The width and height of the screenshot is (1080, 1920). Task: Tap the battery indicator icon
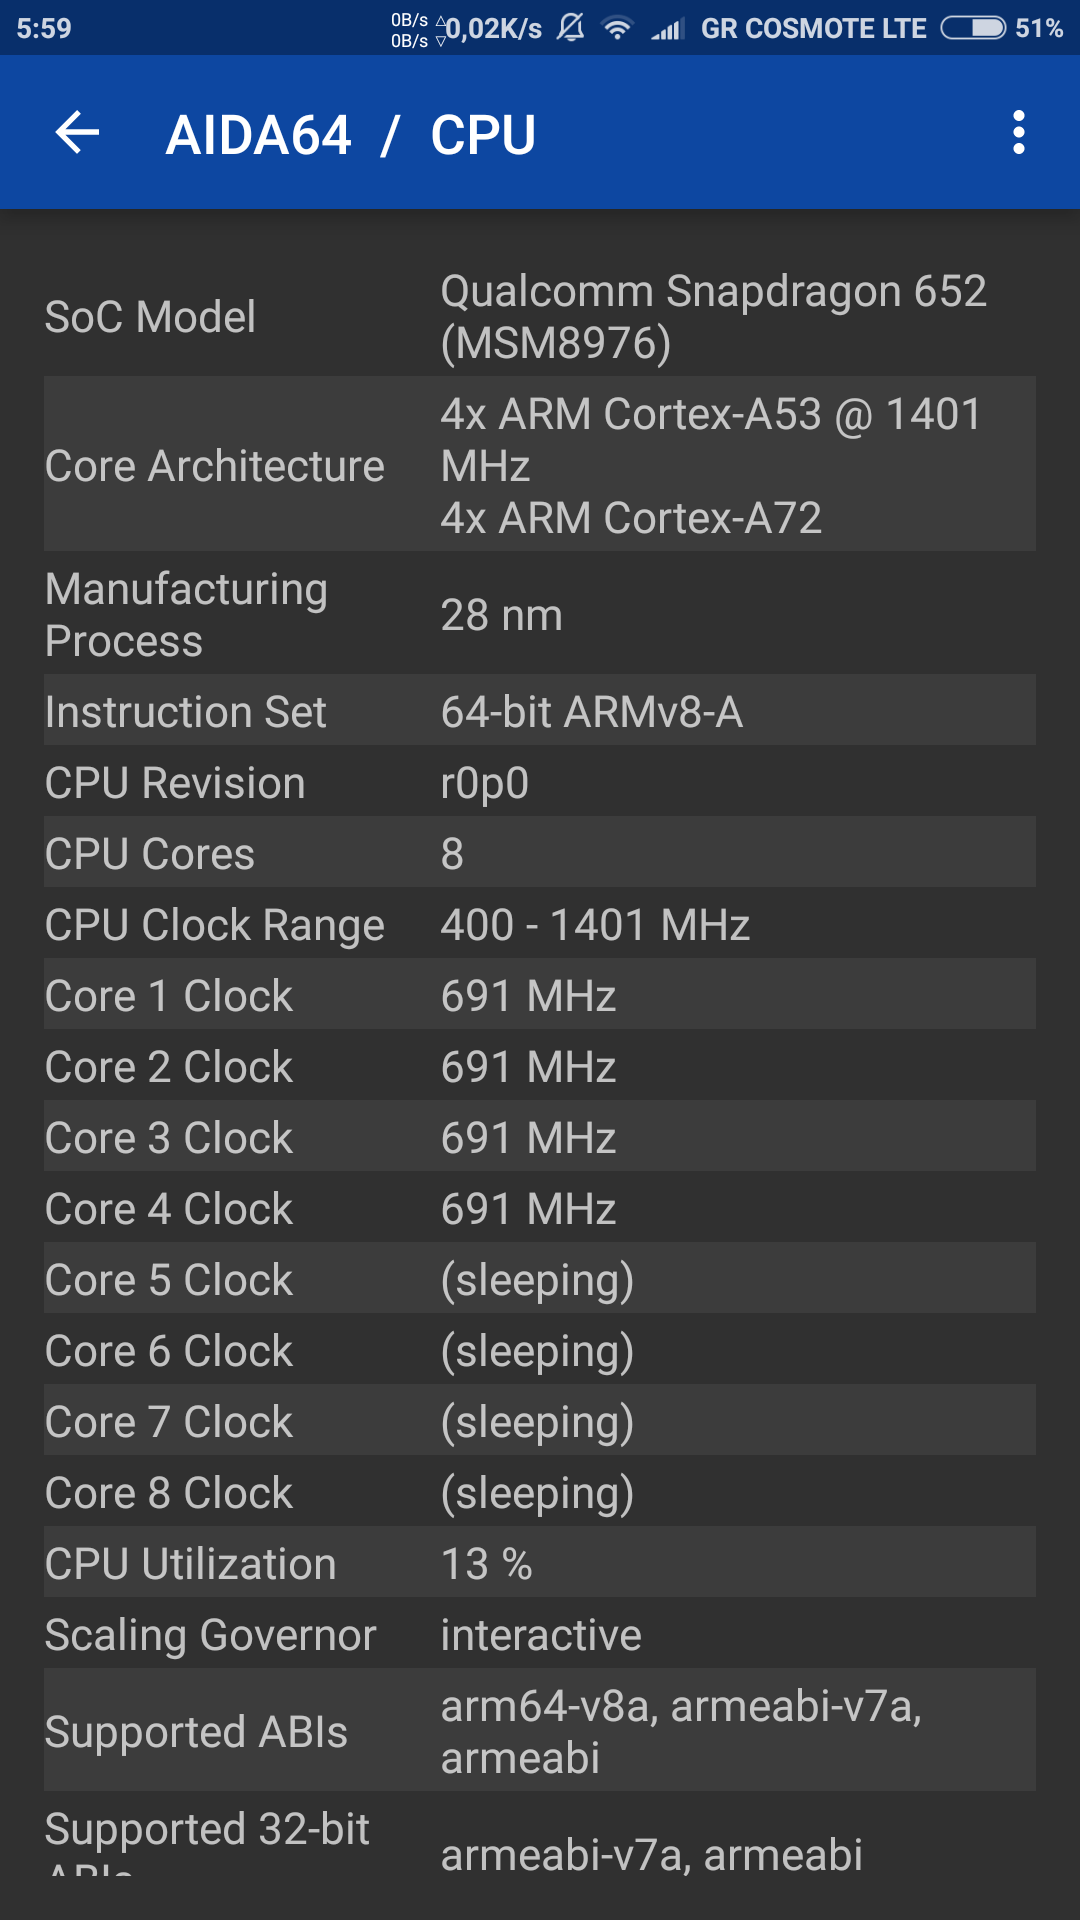tap(973, 28)
